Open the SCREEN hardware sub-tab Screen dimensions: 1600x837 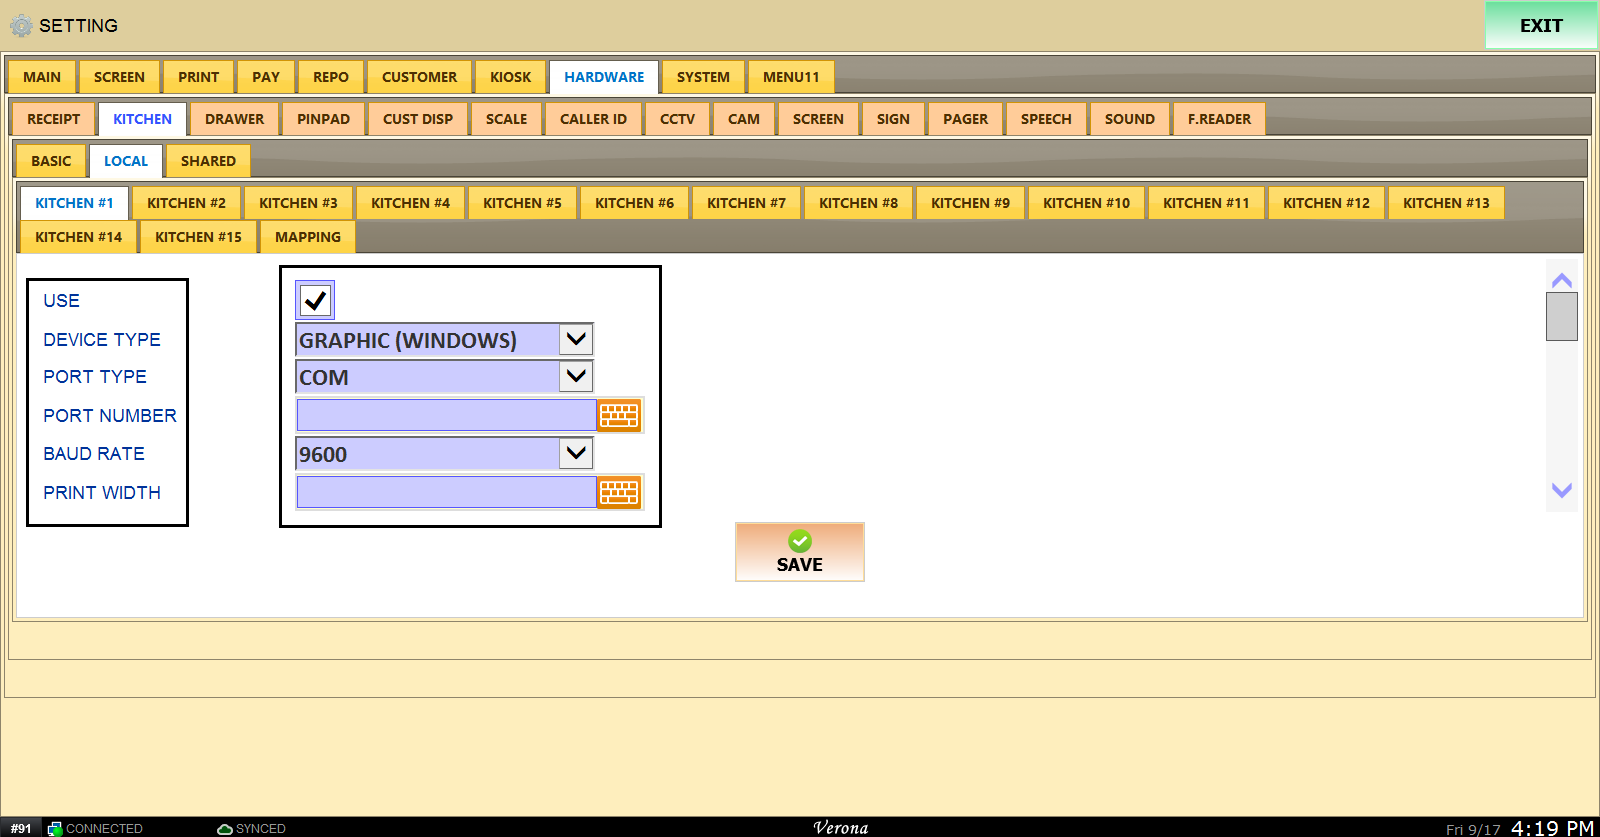click(x=818, y=119)
